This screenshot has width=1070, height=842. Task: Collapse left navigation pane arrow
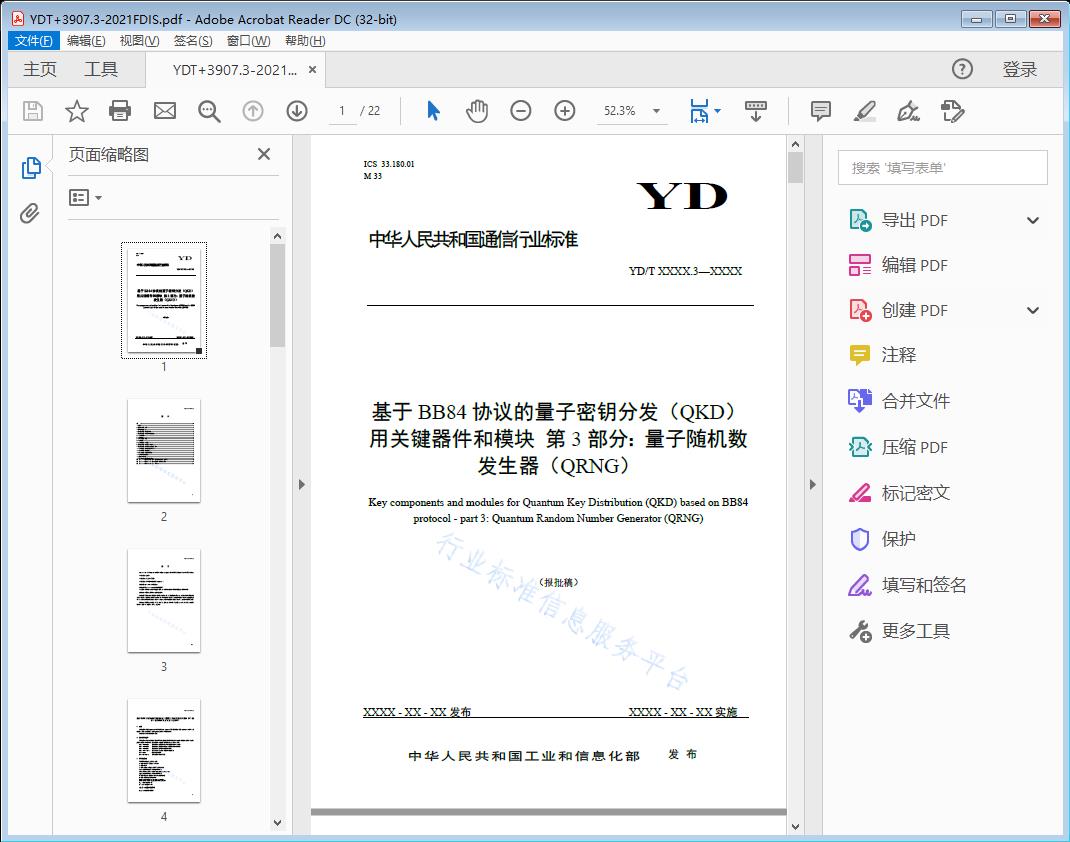(x=301, y=485)
